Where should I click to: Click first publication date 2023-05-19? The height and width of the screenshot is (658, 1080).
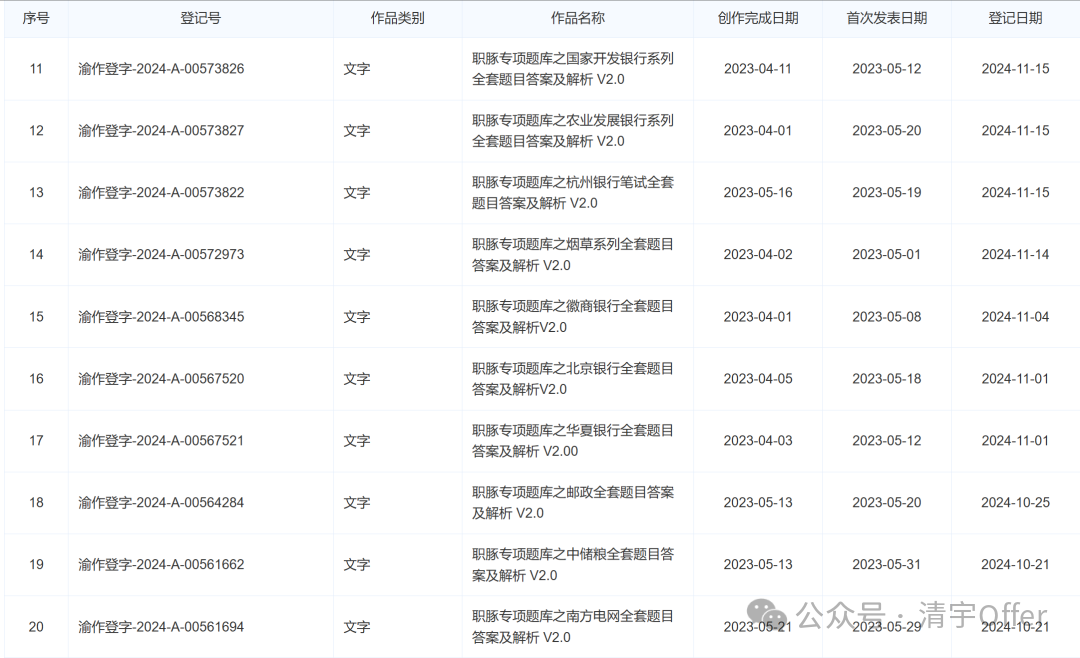tap(886, 193)
